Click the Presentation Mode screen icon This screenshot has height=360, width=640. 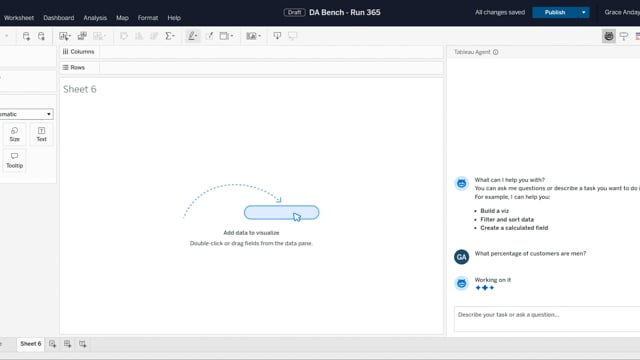click(x=293, y=36)
